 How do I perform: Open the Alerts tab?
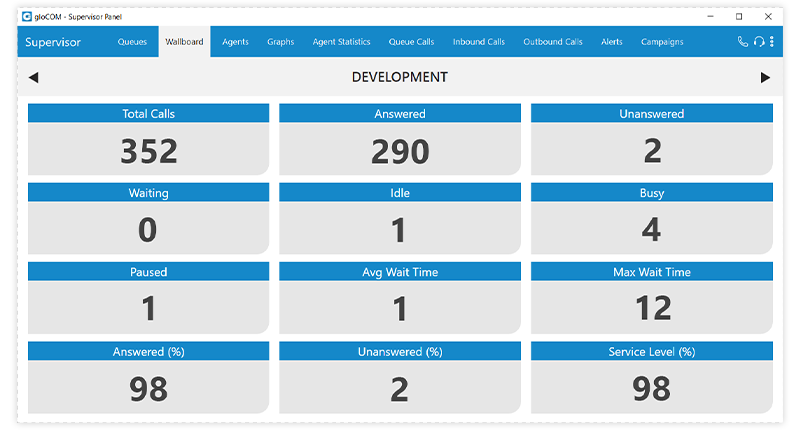click(x=612, y=42)
